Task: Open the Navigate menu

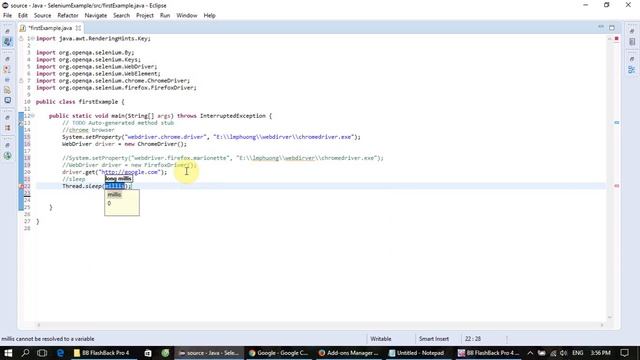Action: click(96, 16)
